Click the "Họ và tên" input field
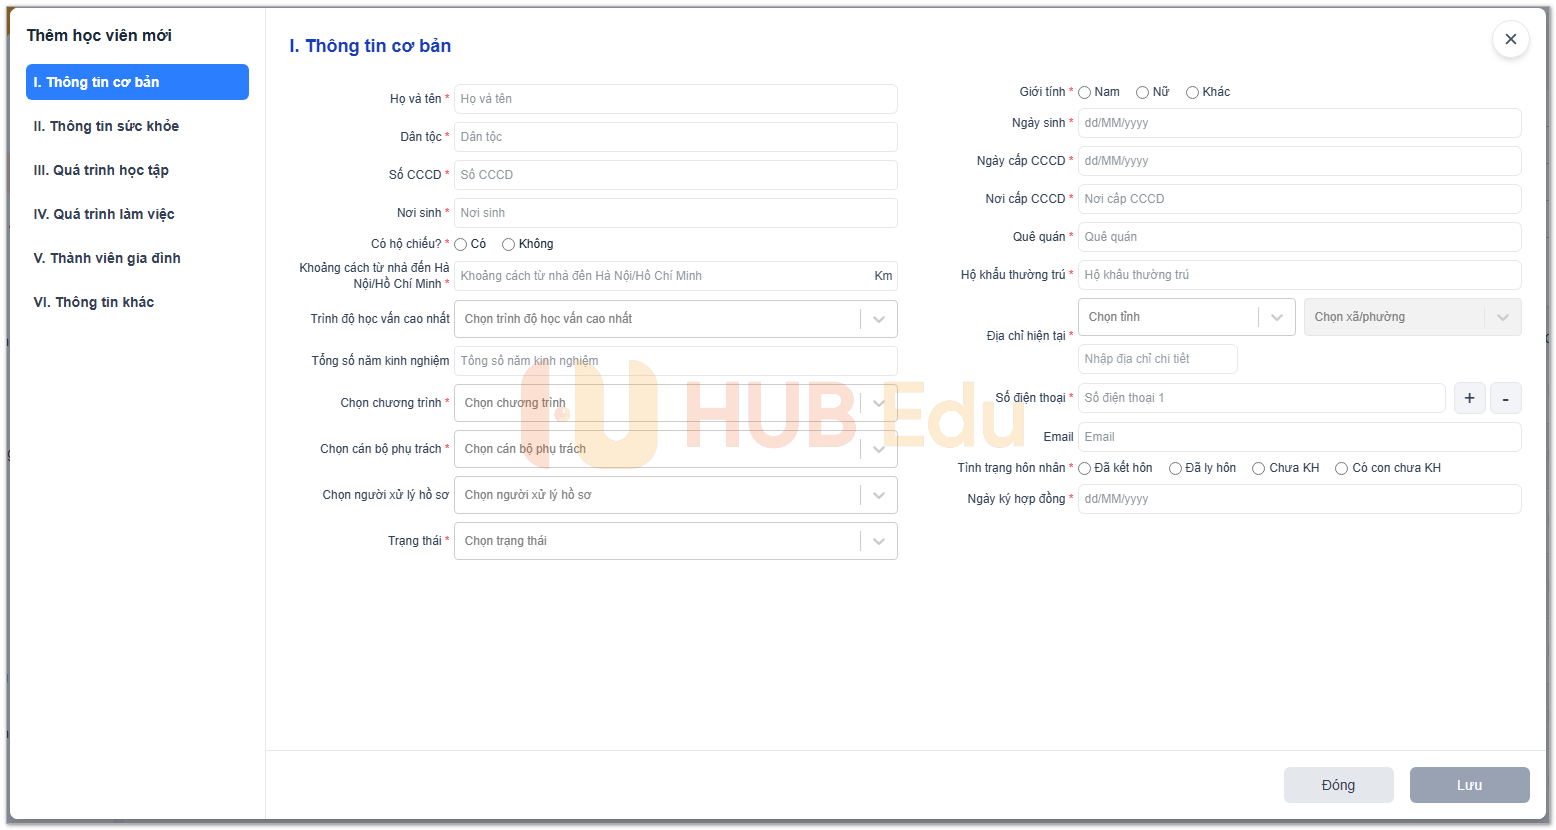 click(675, 99)
